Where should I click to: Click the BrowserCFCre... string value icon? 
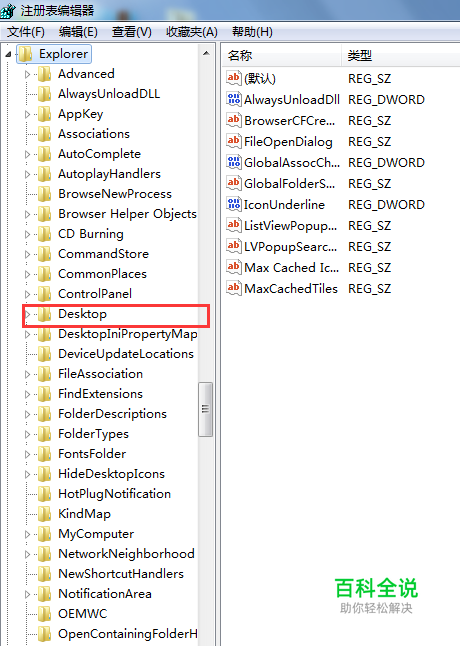(234, 120)
